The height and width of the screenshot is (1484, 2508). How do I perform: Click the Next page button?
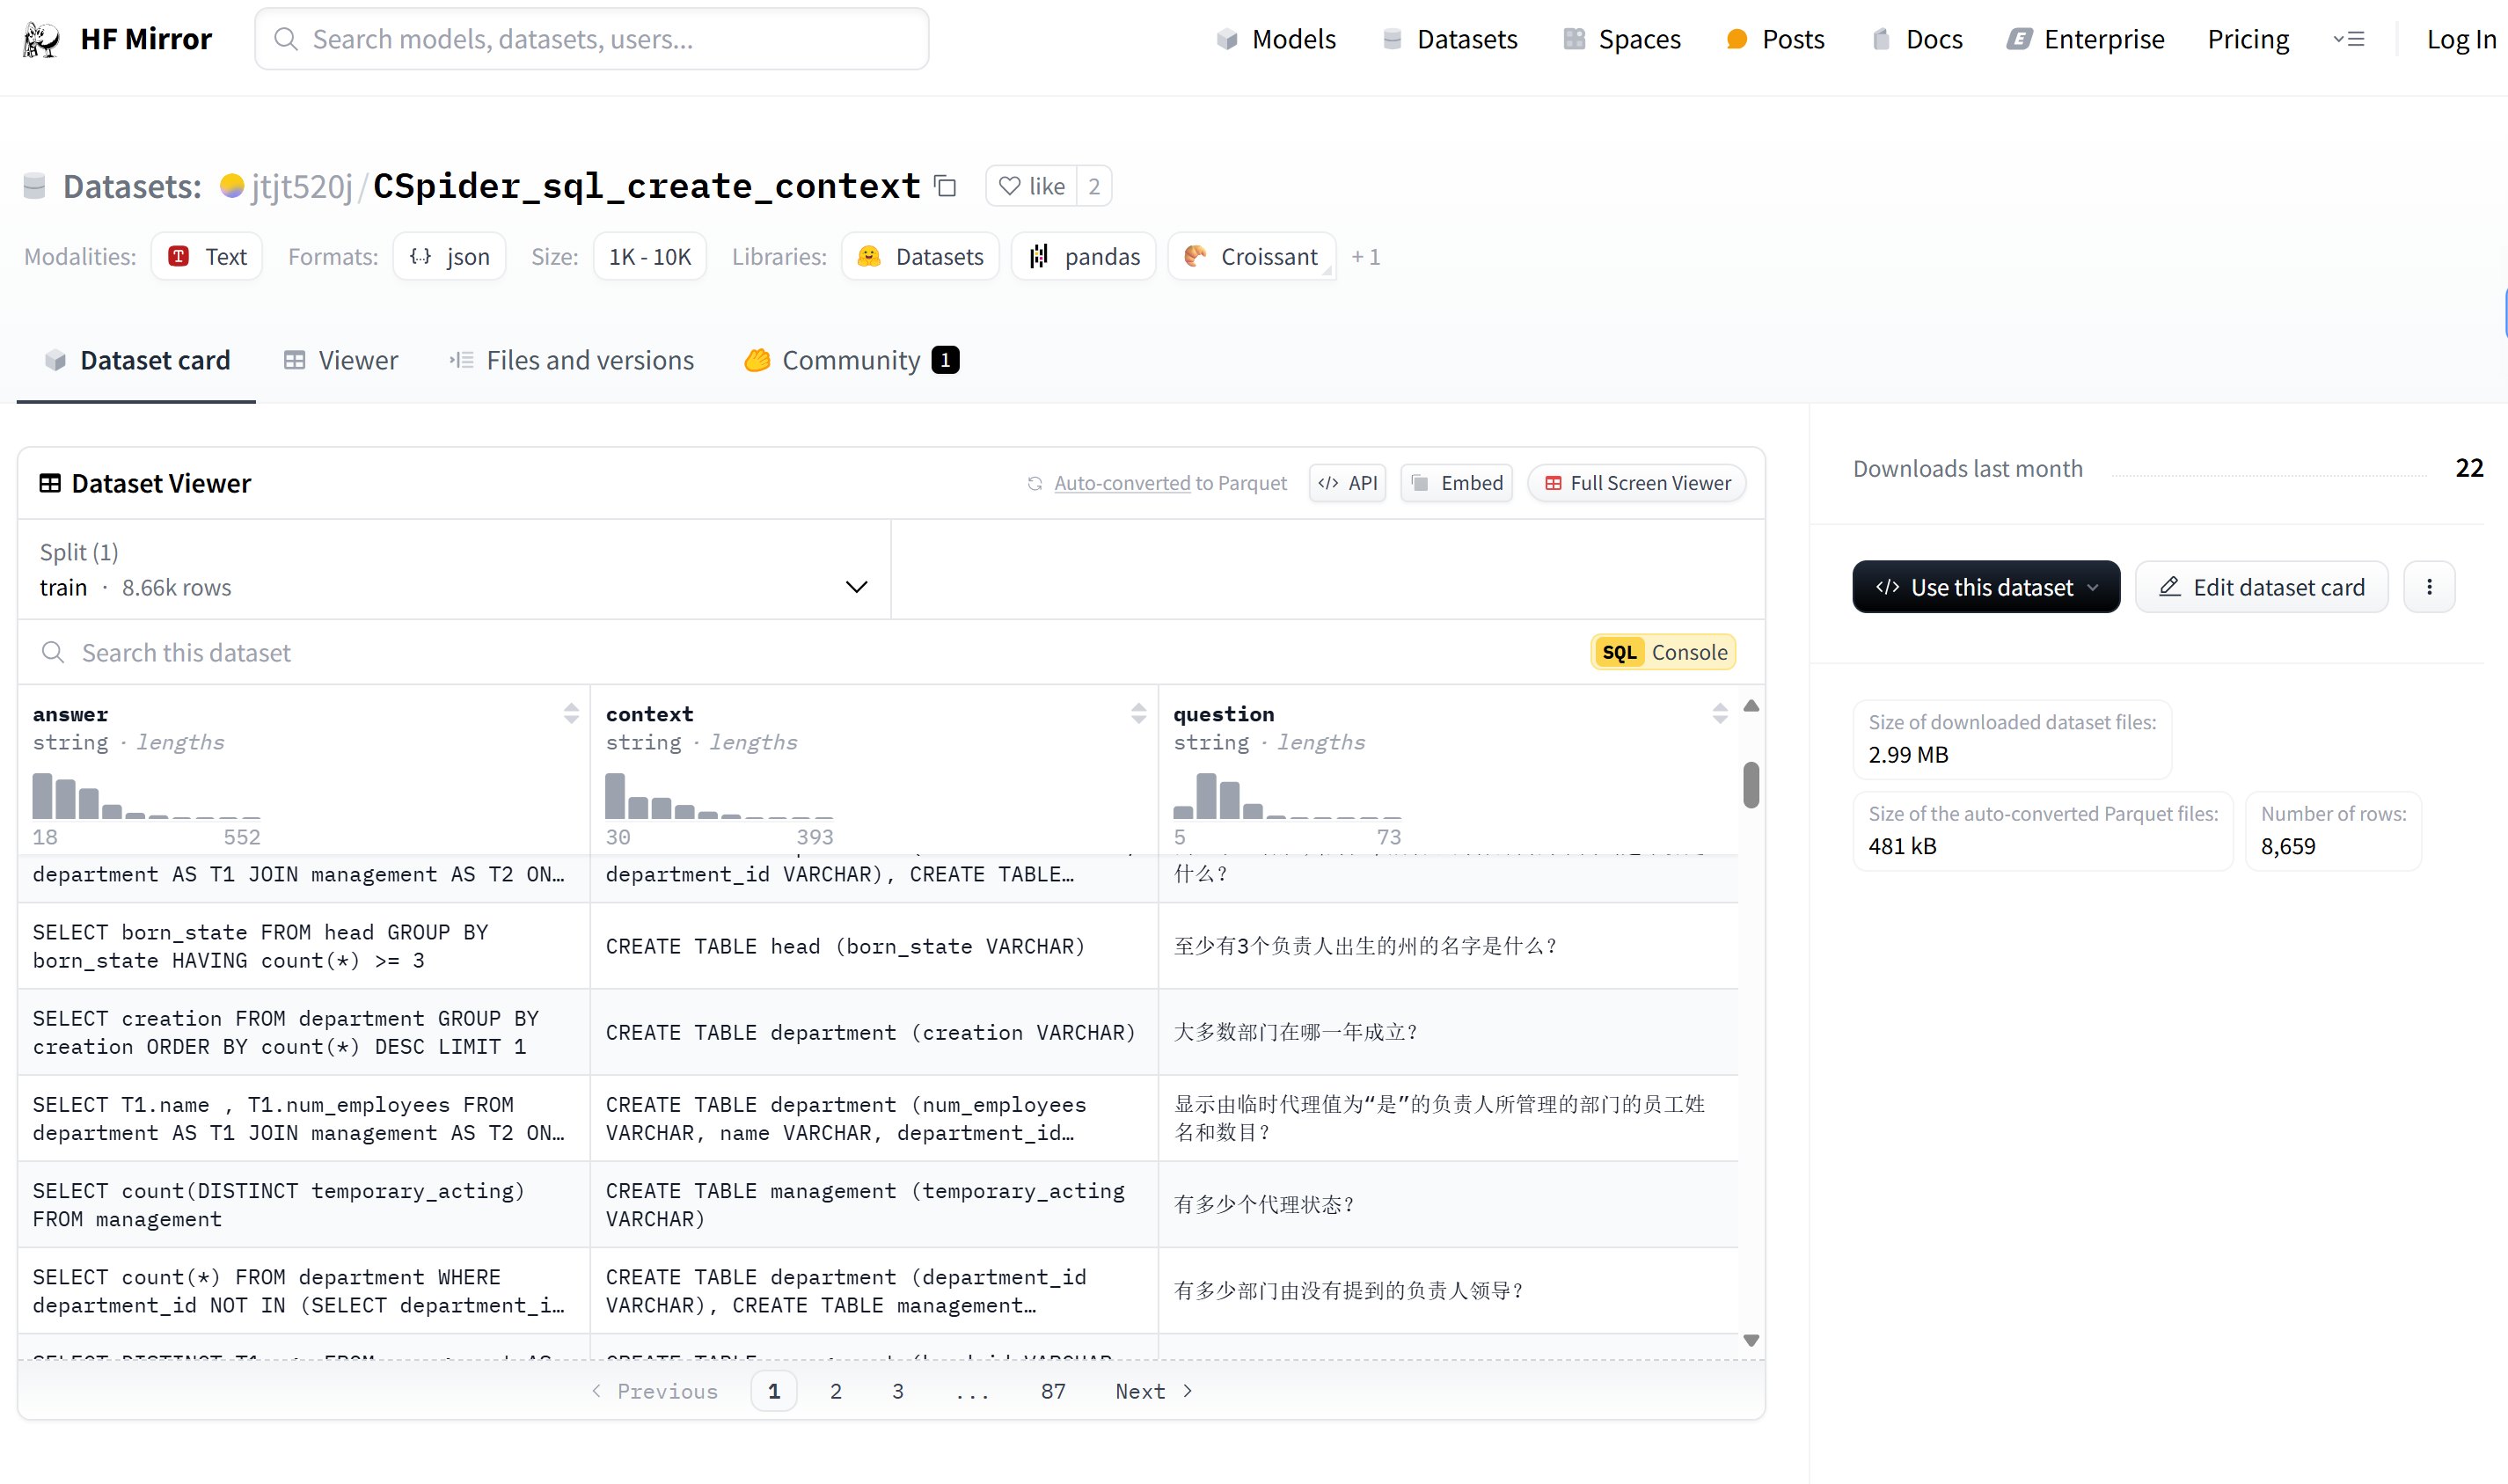[x=1154, y=1391]
